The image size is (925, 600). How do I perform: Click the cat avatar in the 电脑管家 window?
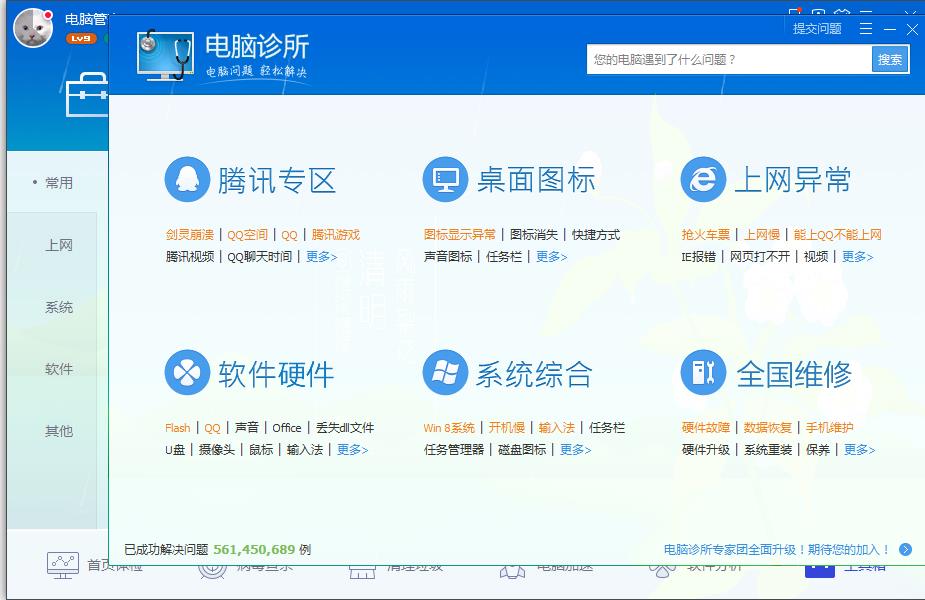(x=33, y=28)
